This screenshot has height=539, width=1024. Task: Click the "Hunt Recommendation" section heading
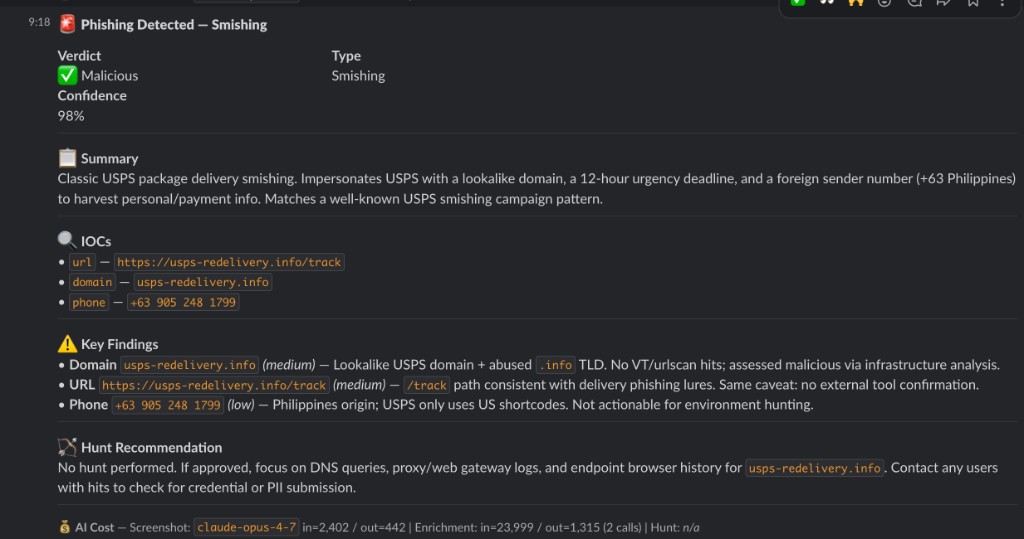click(152, 448)
